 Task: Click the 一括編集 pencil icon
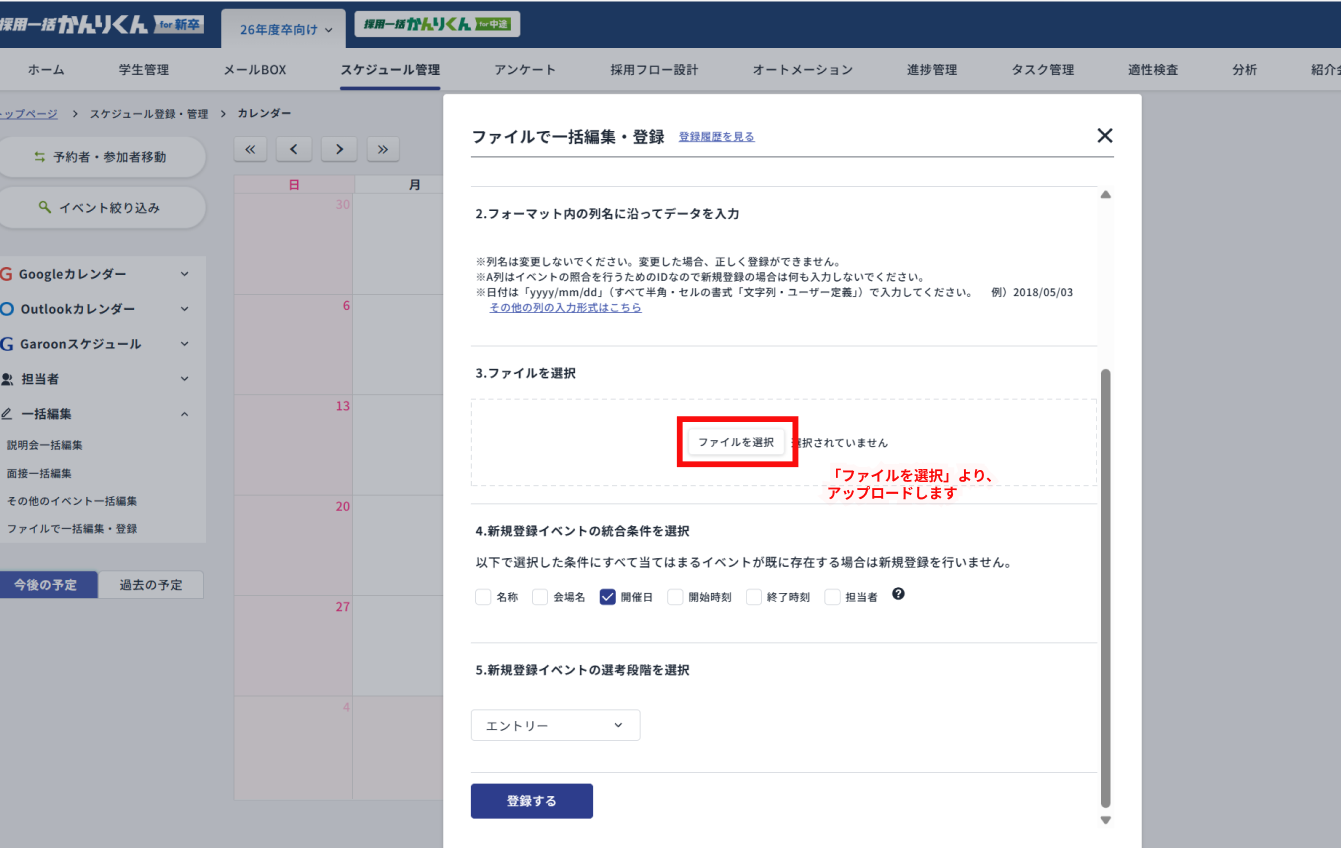click(x=9, y=413)
